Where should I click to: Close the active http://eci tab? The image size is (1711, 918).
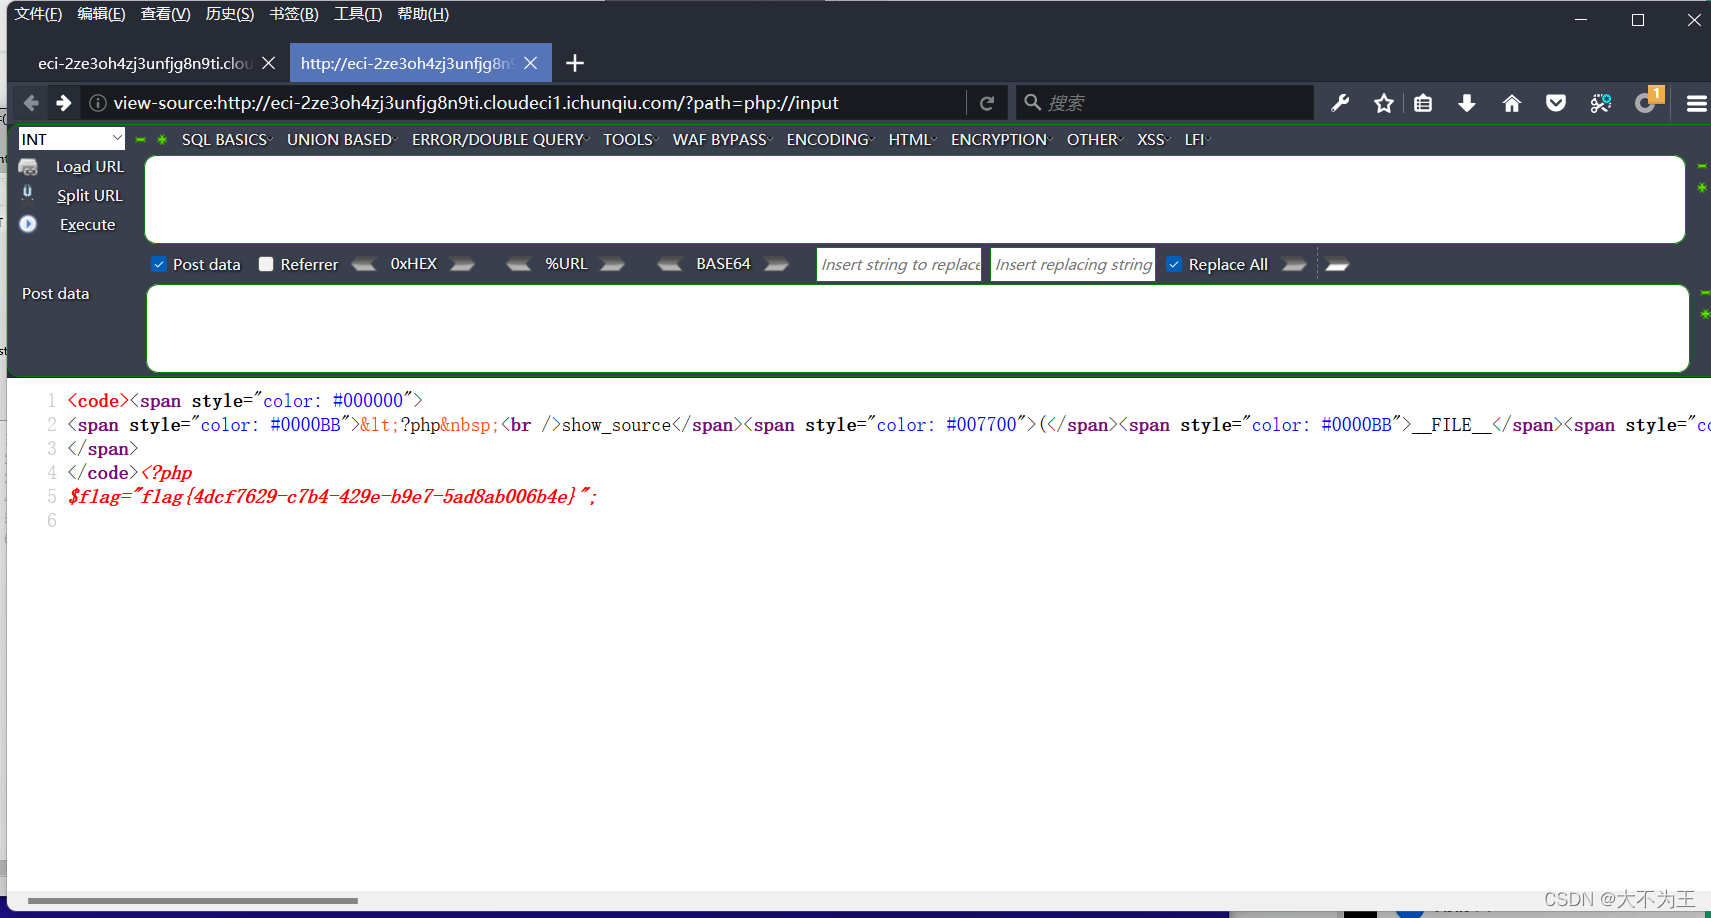click(531, 63)
